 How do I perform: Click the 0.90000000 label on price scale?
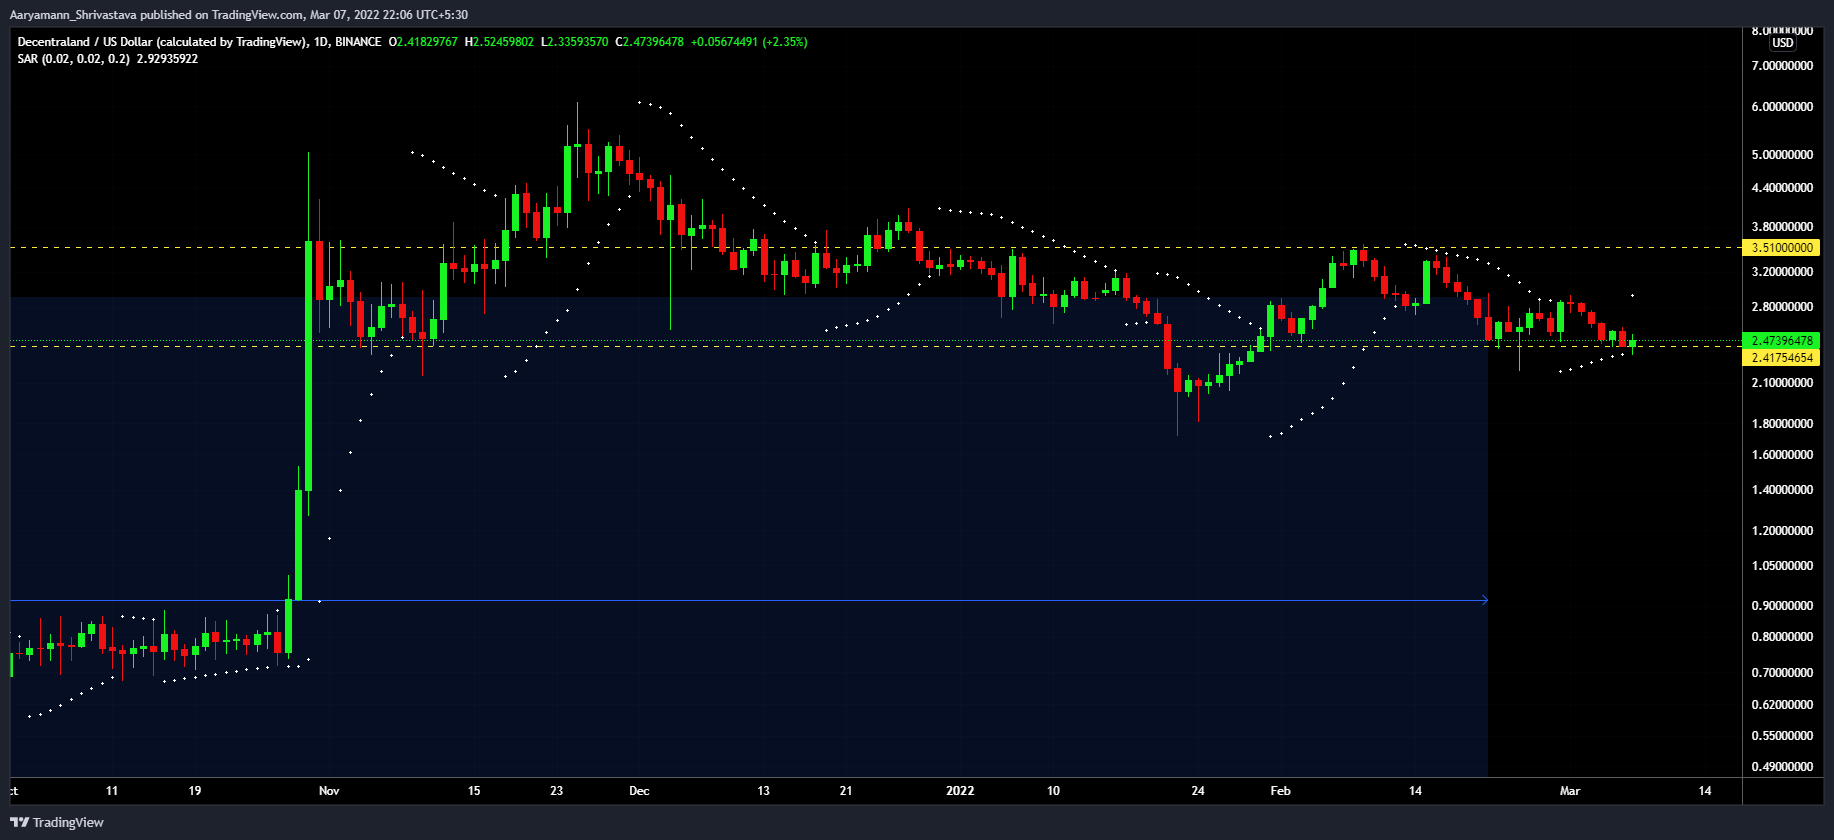click(x=1781, y=606)
